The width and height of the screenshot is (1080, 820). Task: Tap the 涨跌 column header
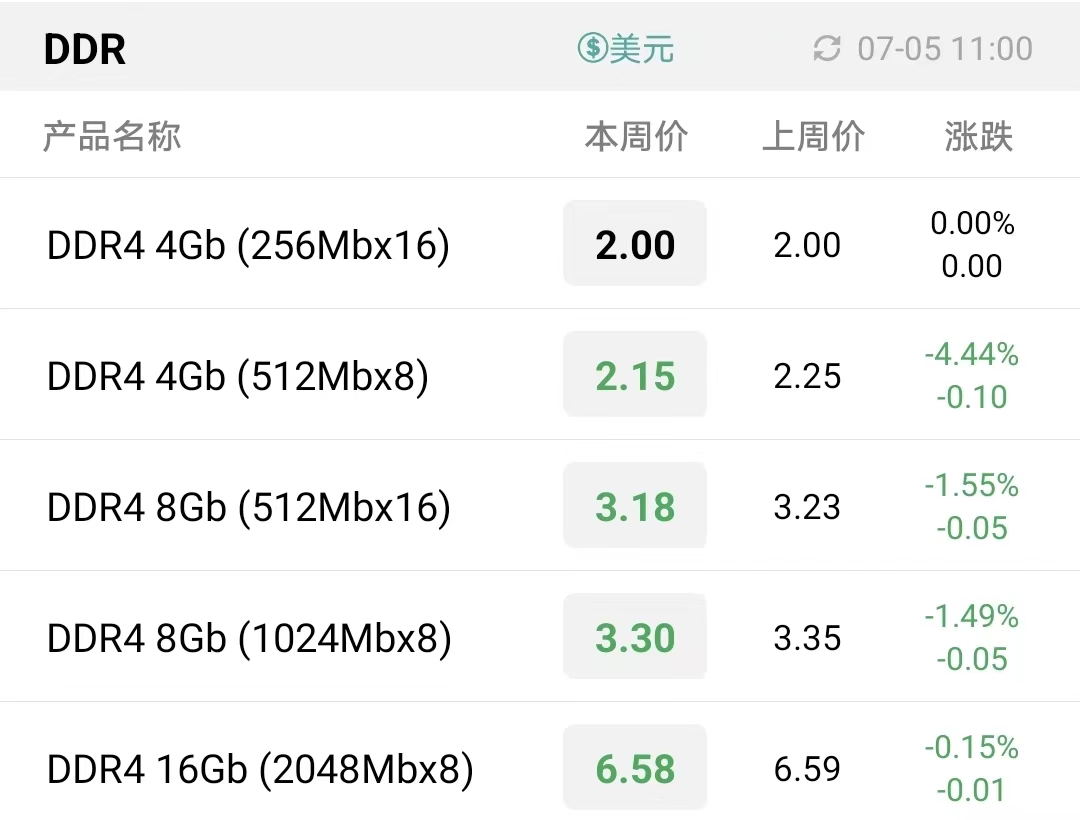coord(978,136)
